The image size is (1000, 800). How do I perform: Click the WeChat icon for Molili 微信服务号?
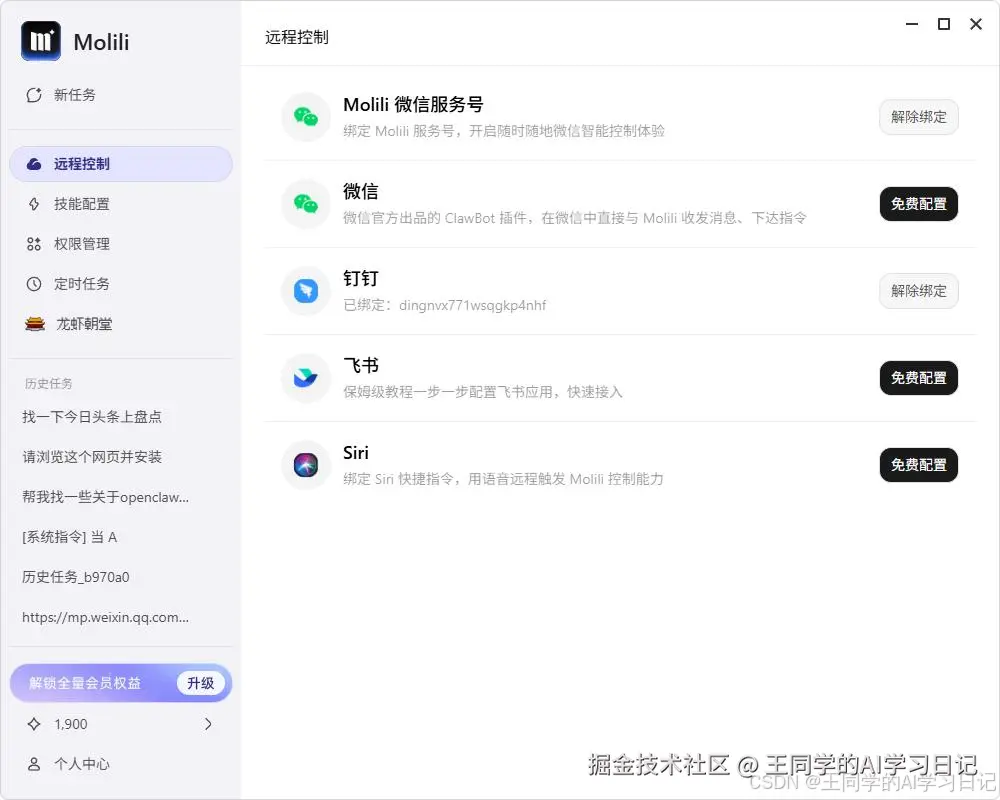pyautogui.click(x=306, y=117)
